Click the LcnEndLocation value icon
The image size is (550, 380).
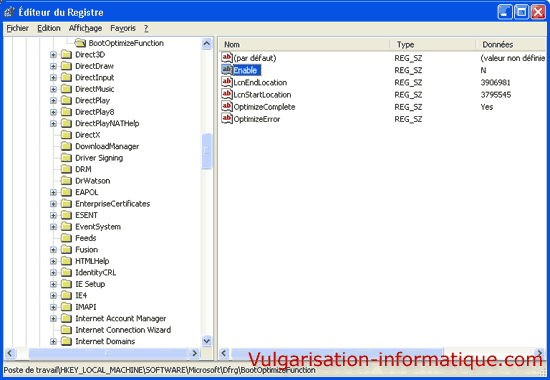coord(227,82)
